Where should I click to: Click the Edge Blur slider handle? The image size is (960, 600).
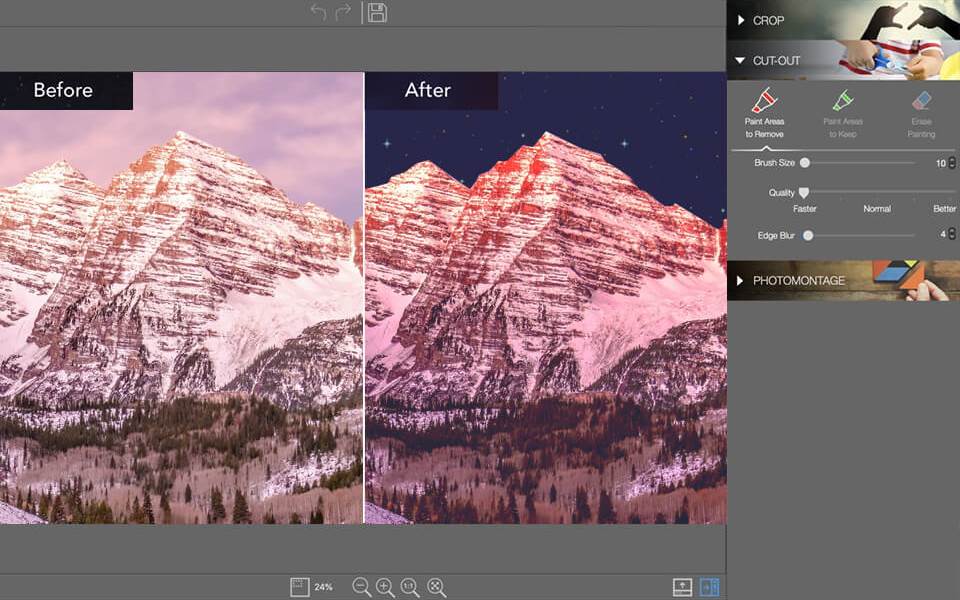(x=808, y=235)
